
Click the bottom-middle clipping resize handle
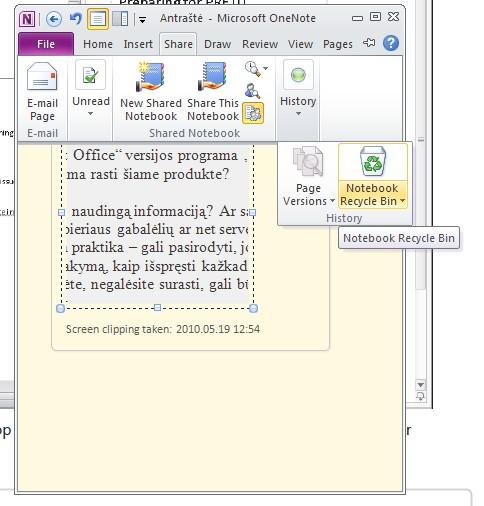tap(157, 307)
